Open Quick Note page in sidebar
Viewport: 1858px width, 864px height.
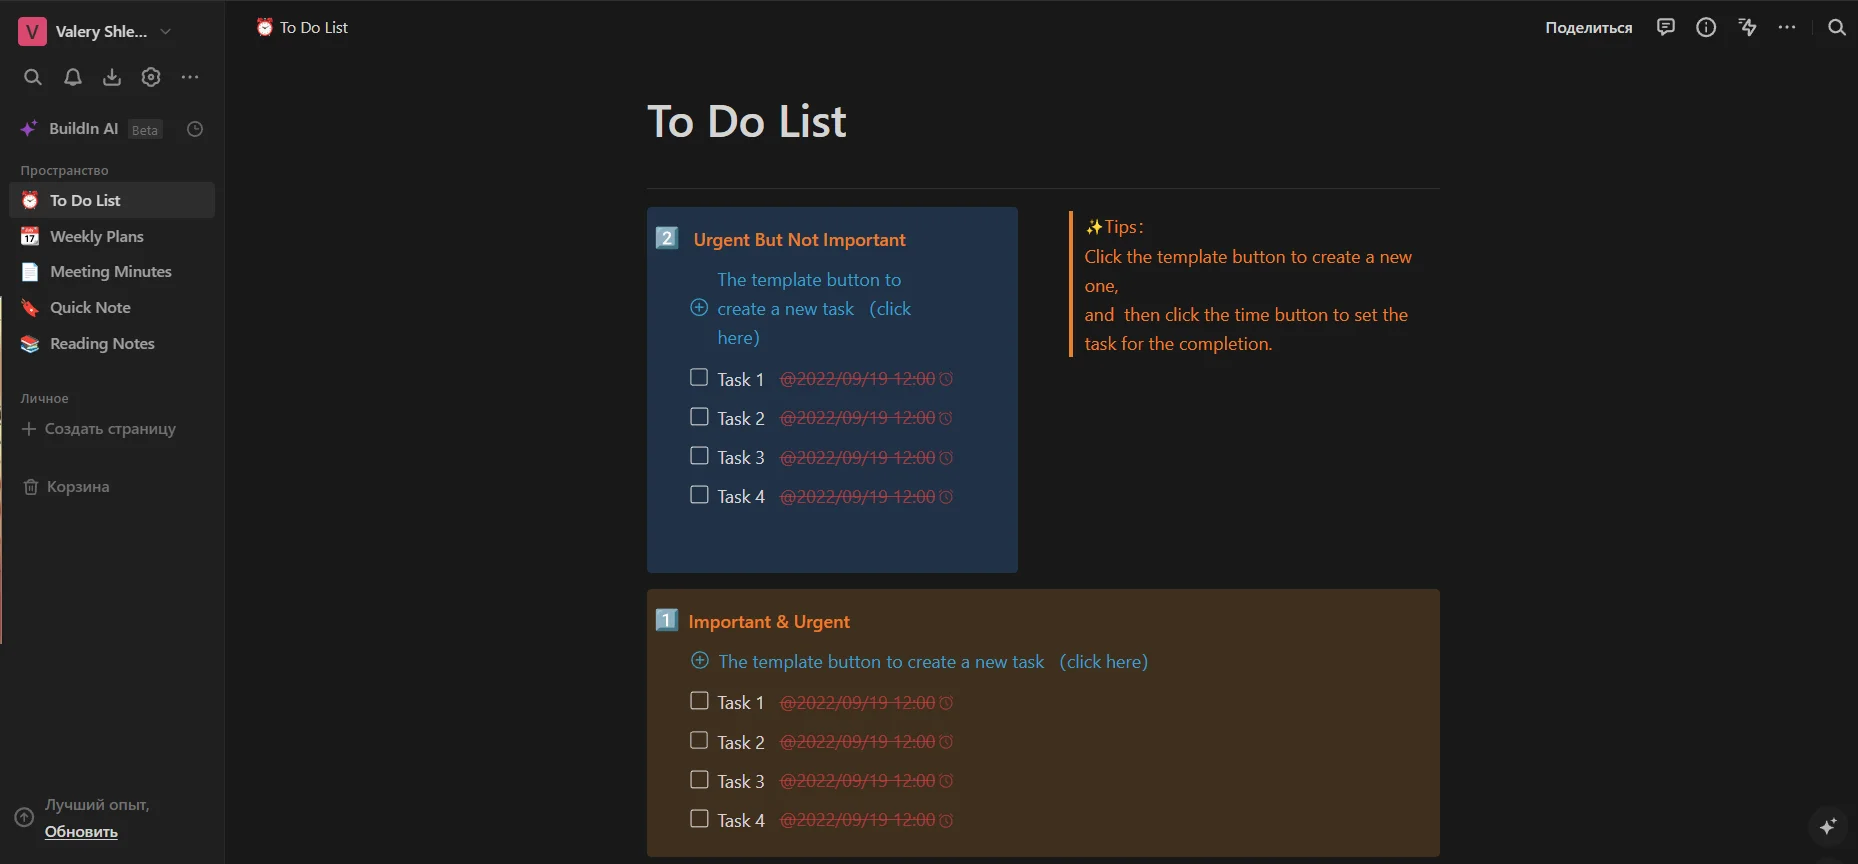point(112,308)
